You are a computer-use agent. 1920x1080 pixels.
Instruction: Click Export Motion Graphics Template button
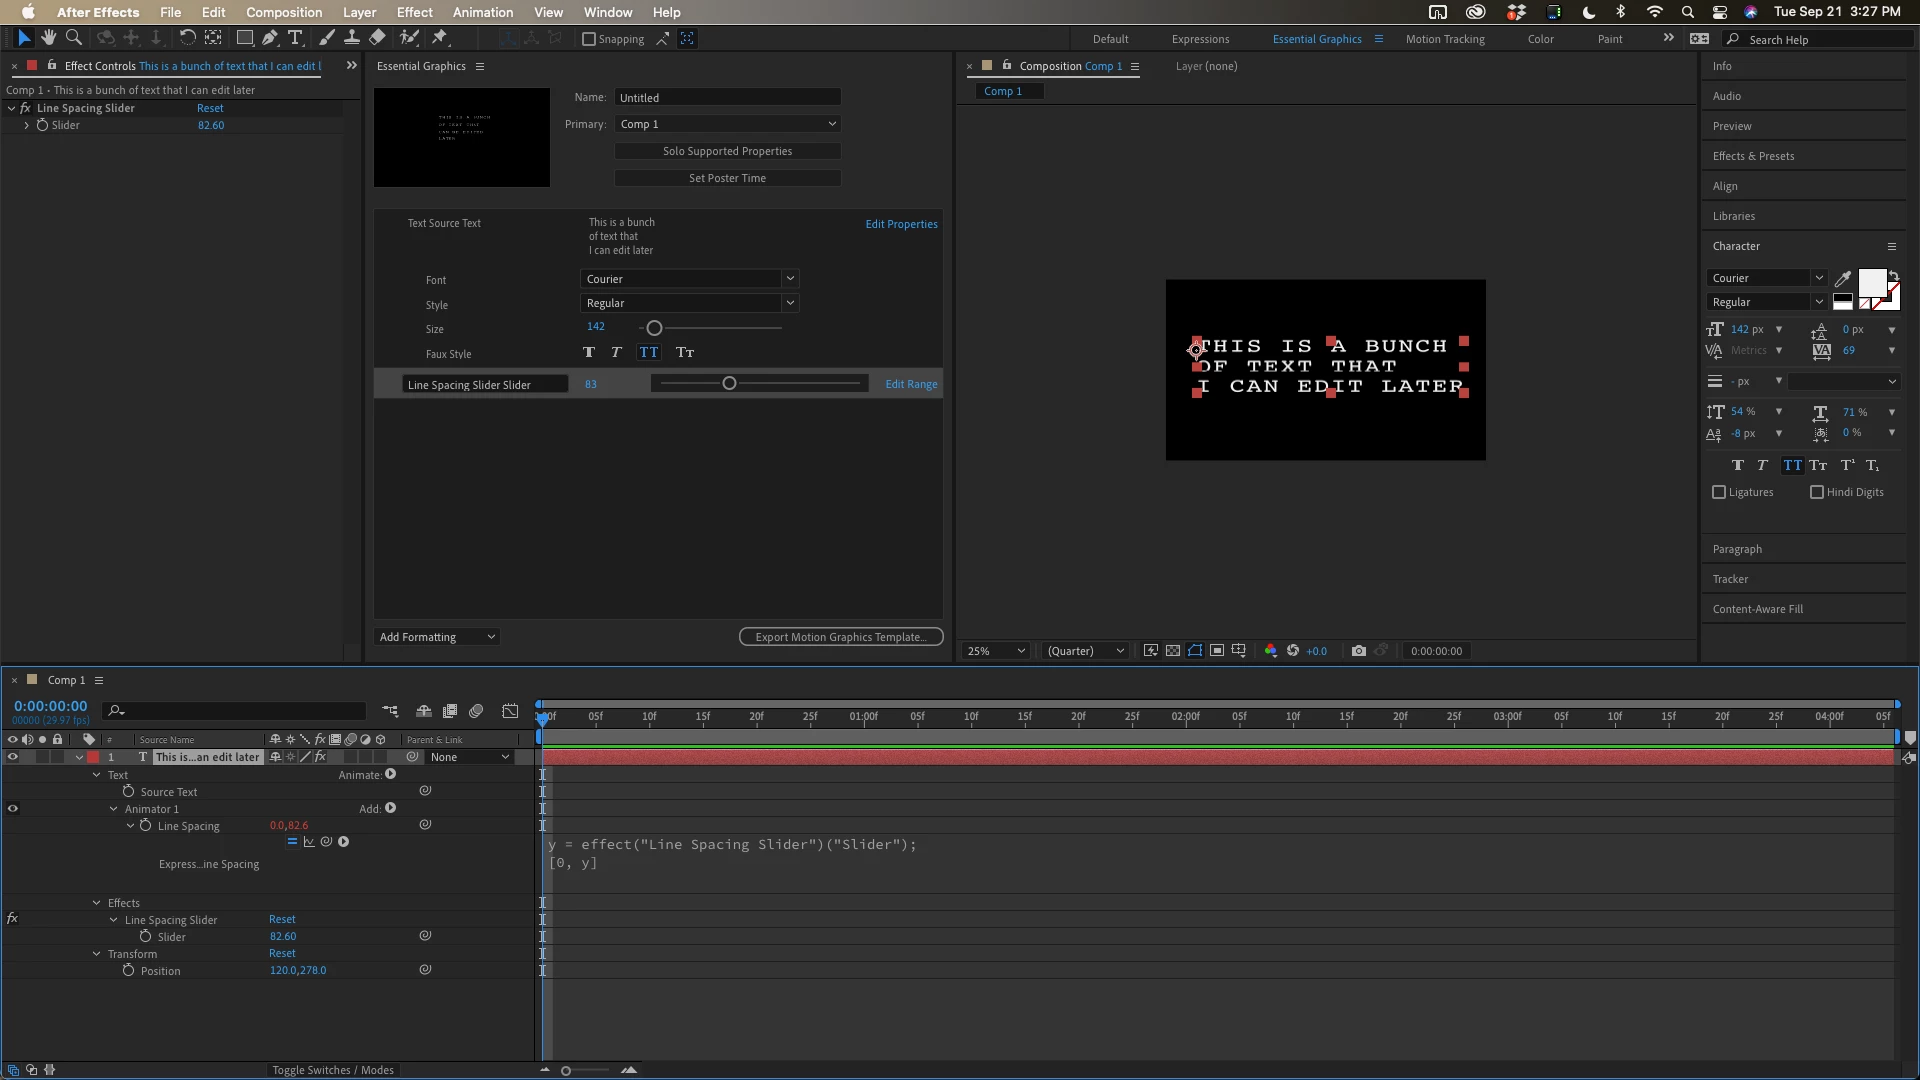(x=840, y=637)
